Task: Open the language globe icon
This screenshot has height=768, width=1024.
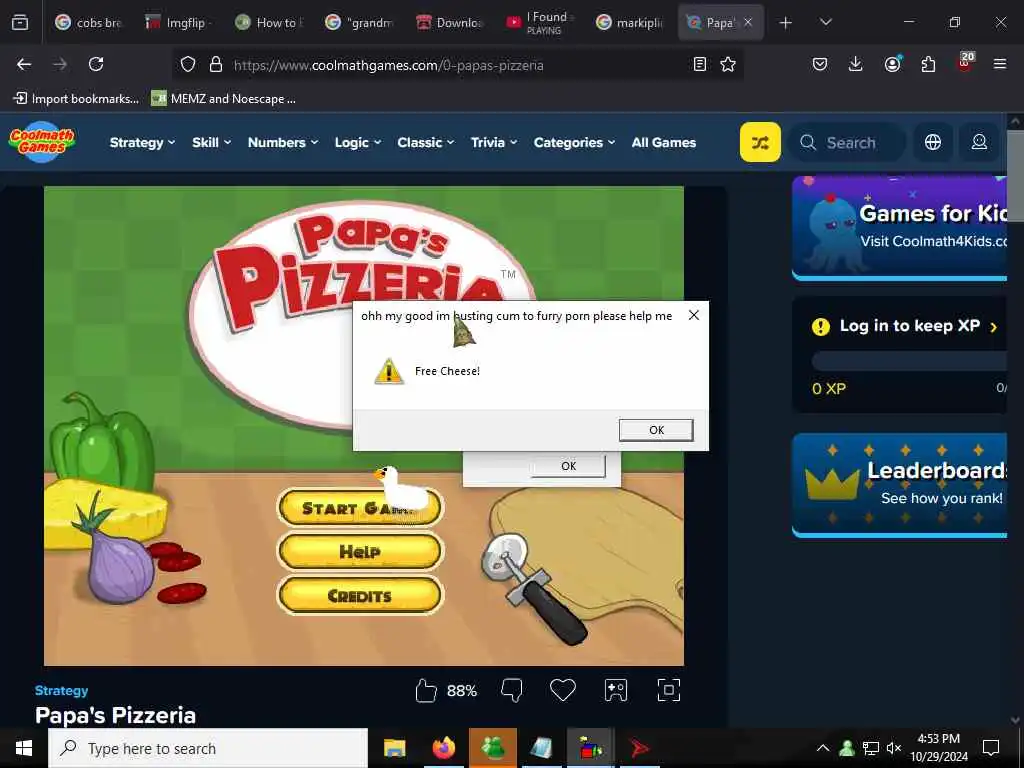Action: point(933,142)
